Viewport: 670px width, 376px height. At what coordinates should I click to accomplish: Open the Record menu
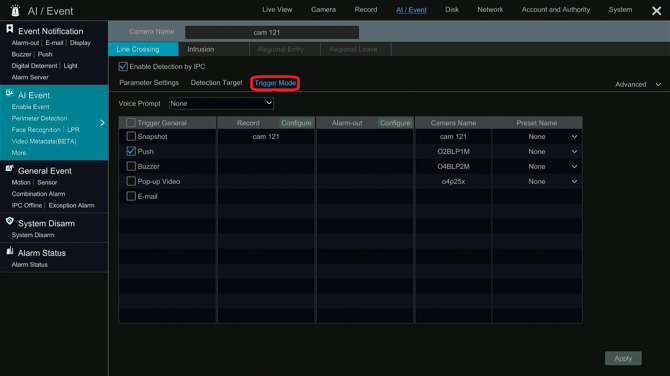coord(366,9)
